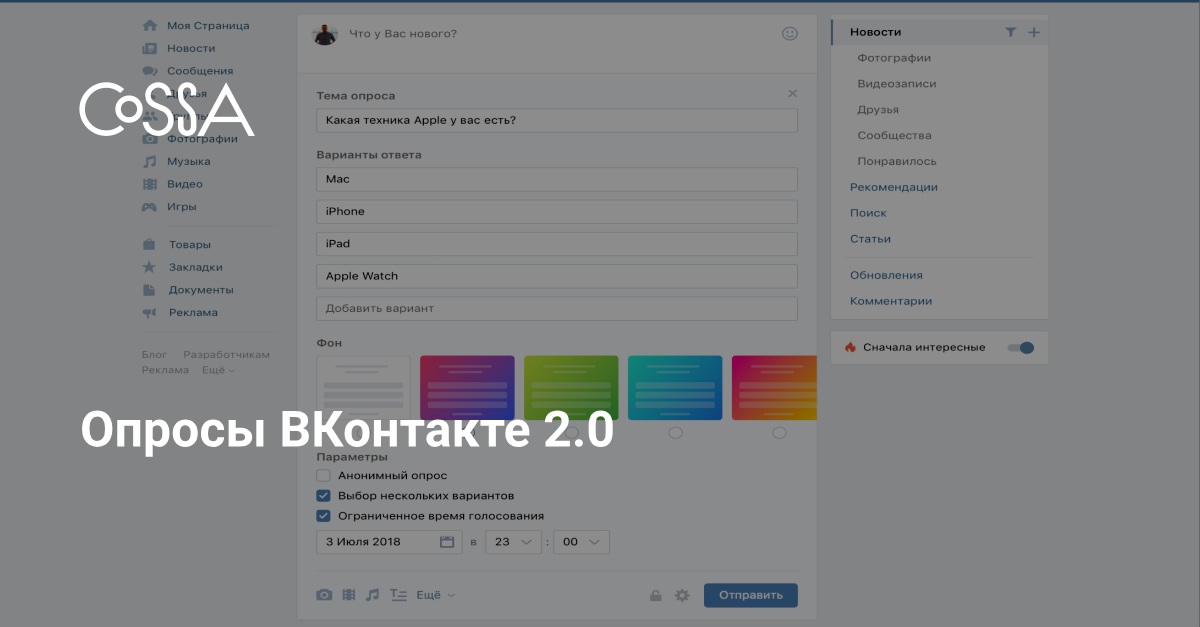Choose the pink-orange gradient poll background
Viewport: 1200px width, 627px height.
(775, 388)
